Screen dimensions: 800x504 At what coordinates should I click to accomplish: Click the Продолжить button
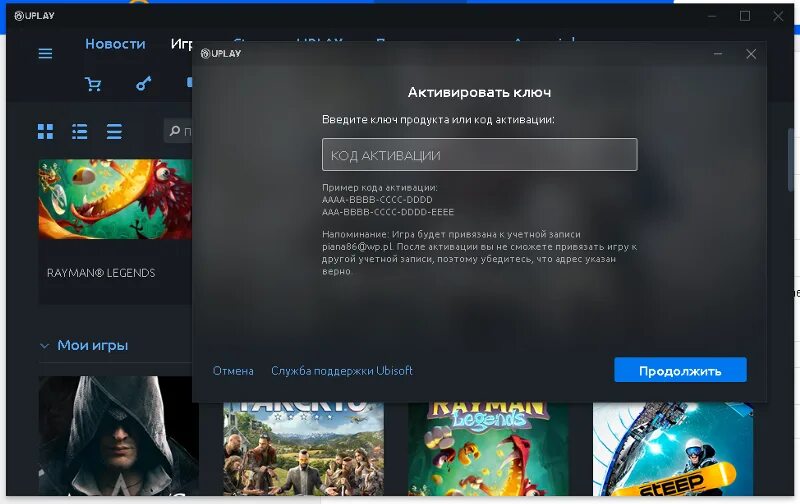click(680, 370)
